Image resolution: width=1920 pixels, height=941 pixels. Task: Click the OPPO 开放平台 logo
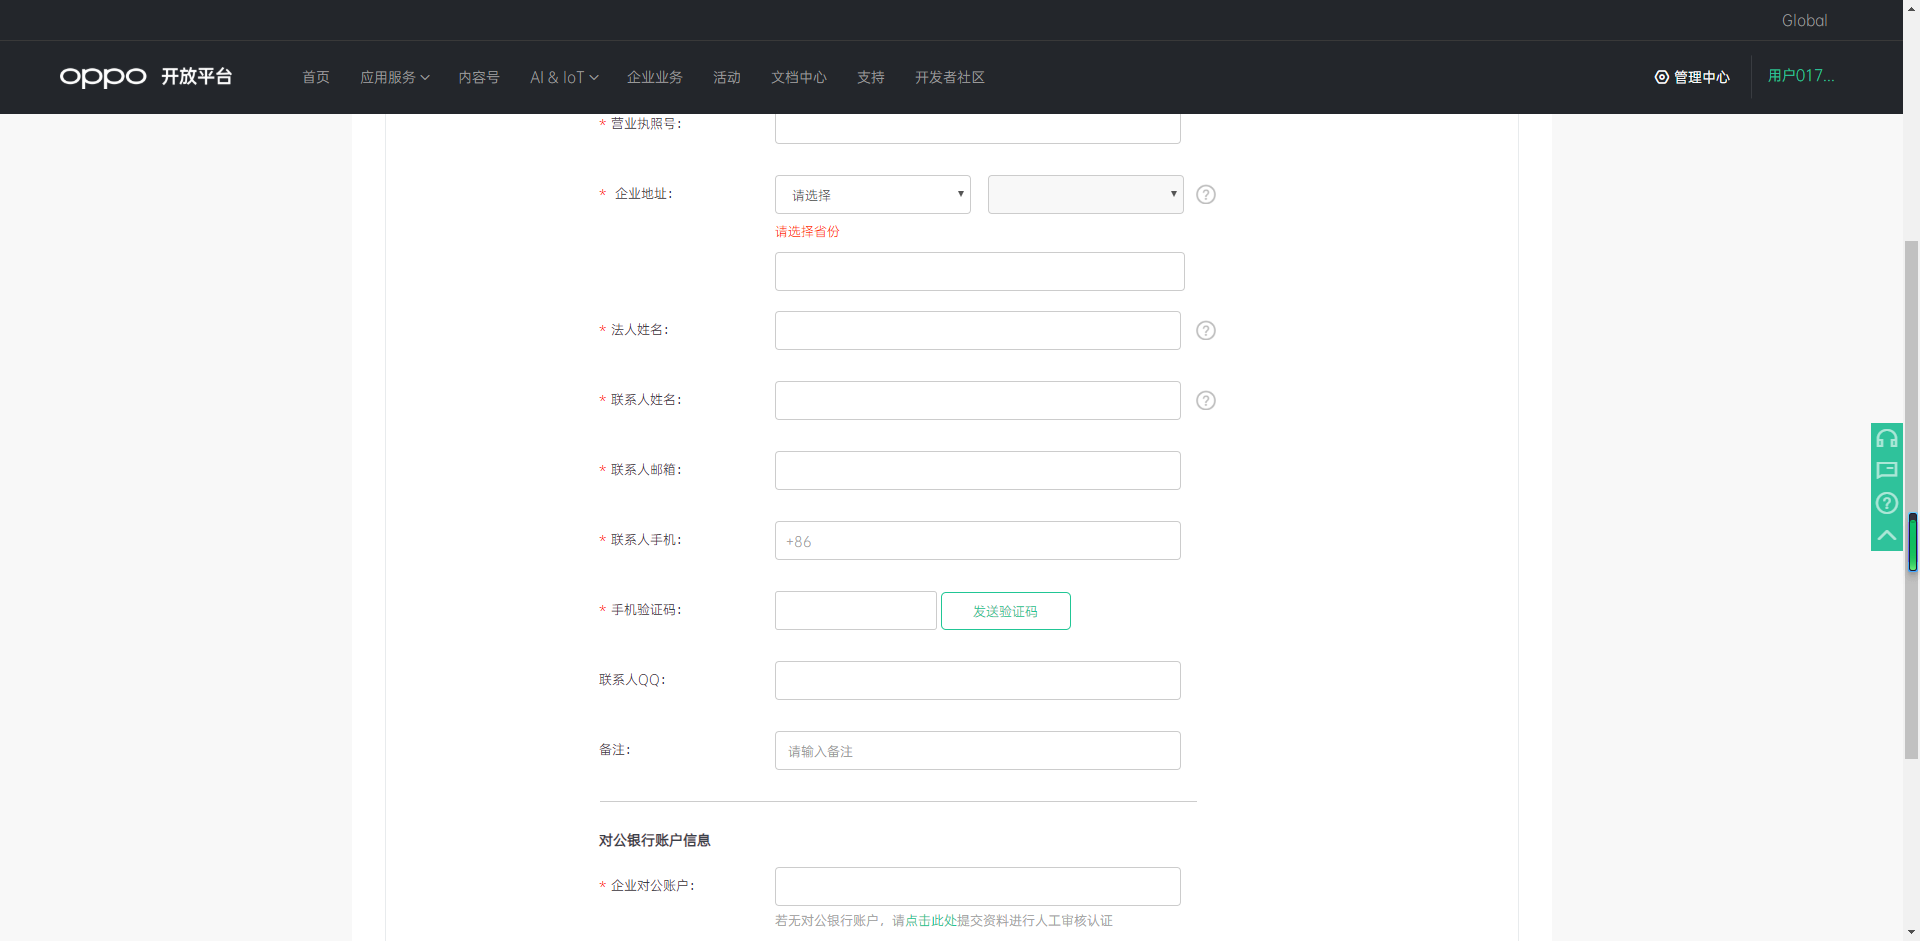tap(146, 77)
